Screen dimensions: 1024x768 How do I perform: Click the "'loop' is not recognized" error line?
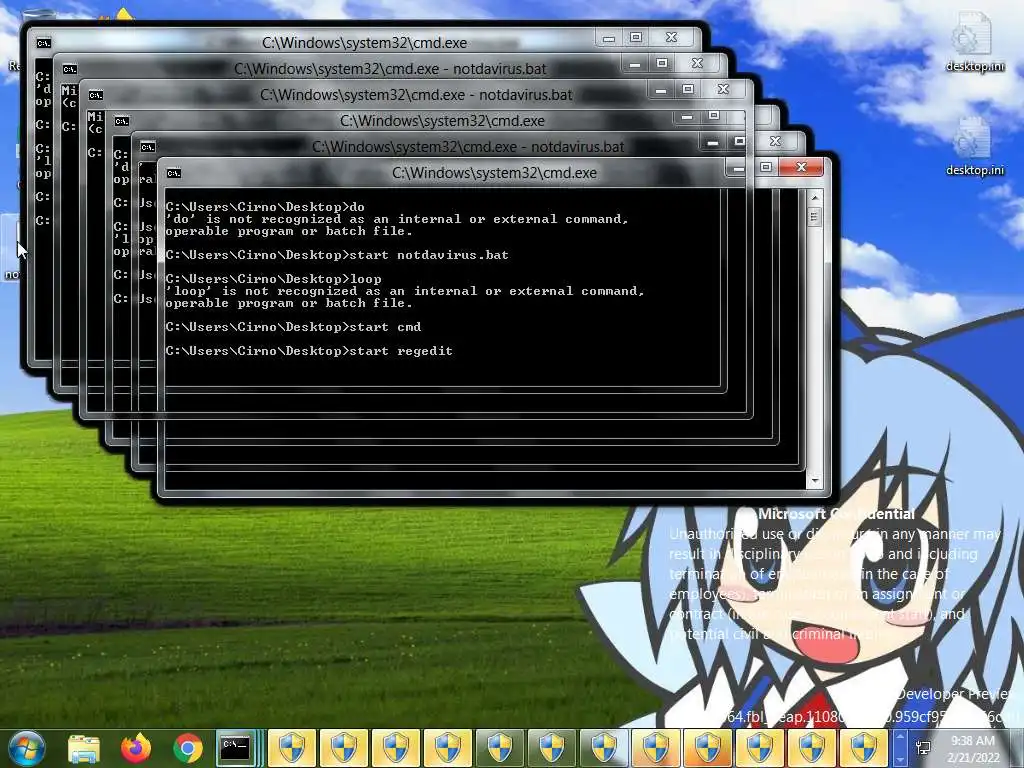tap(405, 291)
